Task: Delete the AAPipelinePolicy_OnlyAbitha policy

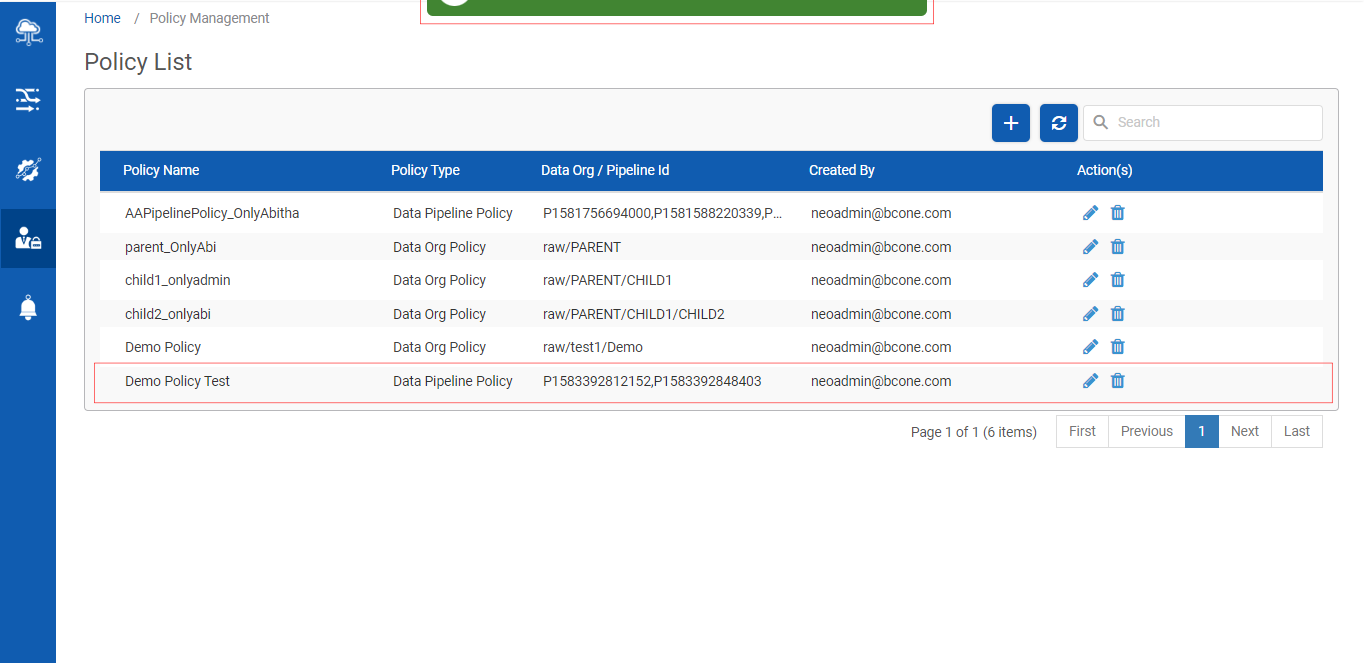Action: point(1118,213)
